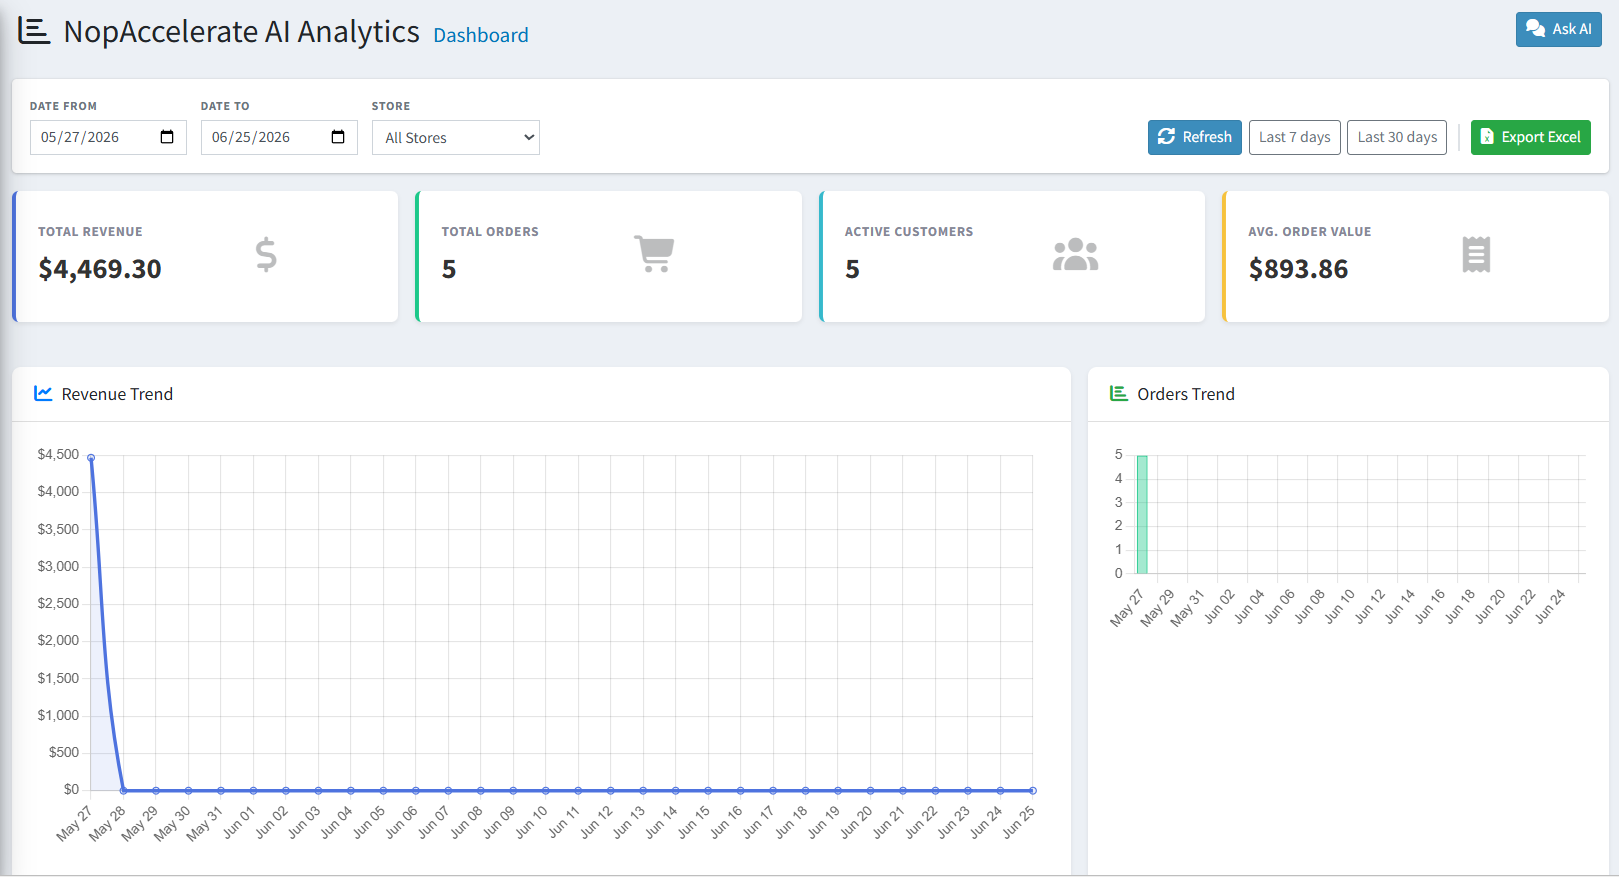Click the Revenue Trend heading
Viewport: 1619px width, 877px height.
click(x=117, y=394)
